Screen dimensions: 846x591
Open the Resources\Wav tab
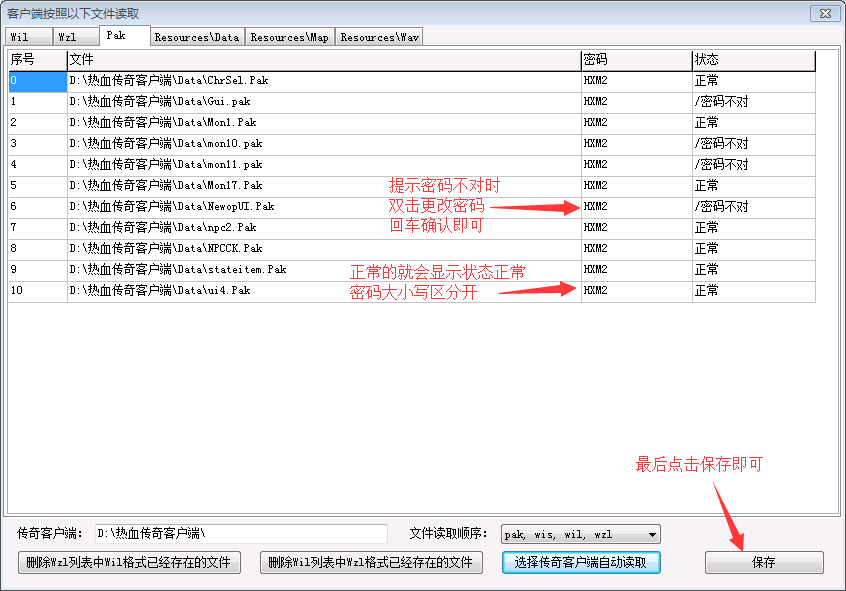(x=379, y=37)
